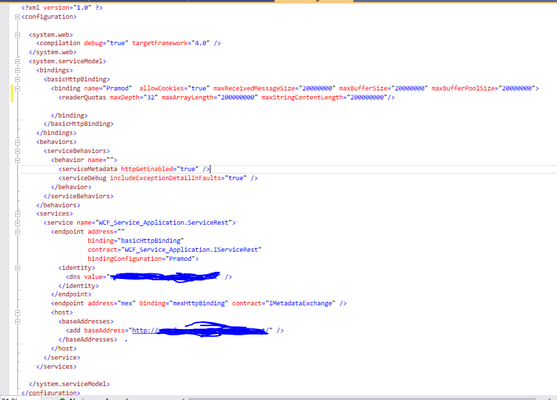Image resolution: width=557 pixels, height=400 pixels.
Task: Open the http:// baseAddress link
Action: click(200, 331)
